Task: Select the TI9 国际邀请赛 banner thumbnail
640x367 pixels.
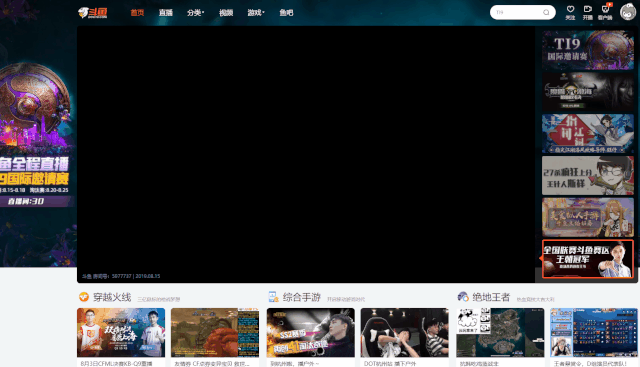Action: [x=588, y=50]
